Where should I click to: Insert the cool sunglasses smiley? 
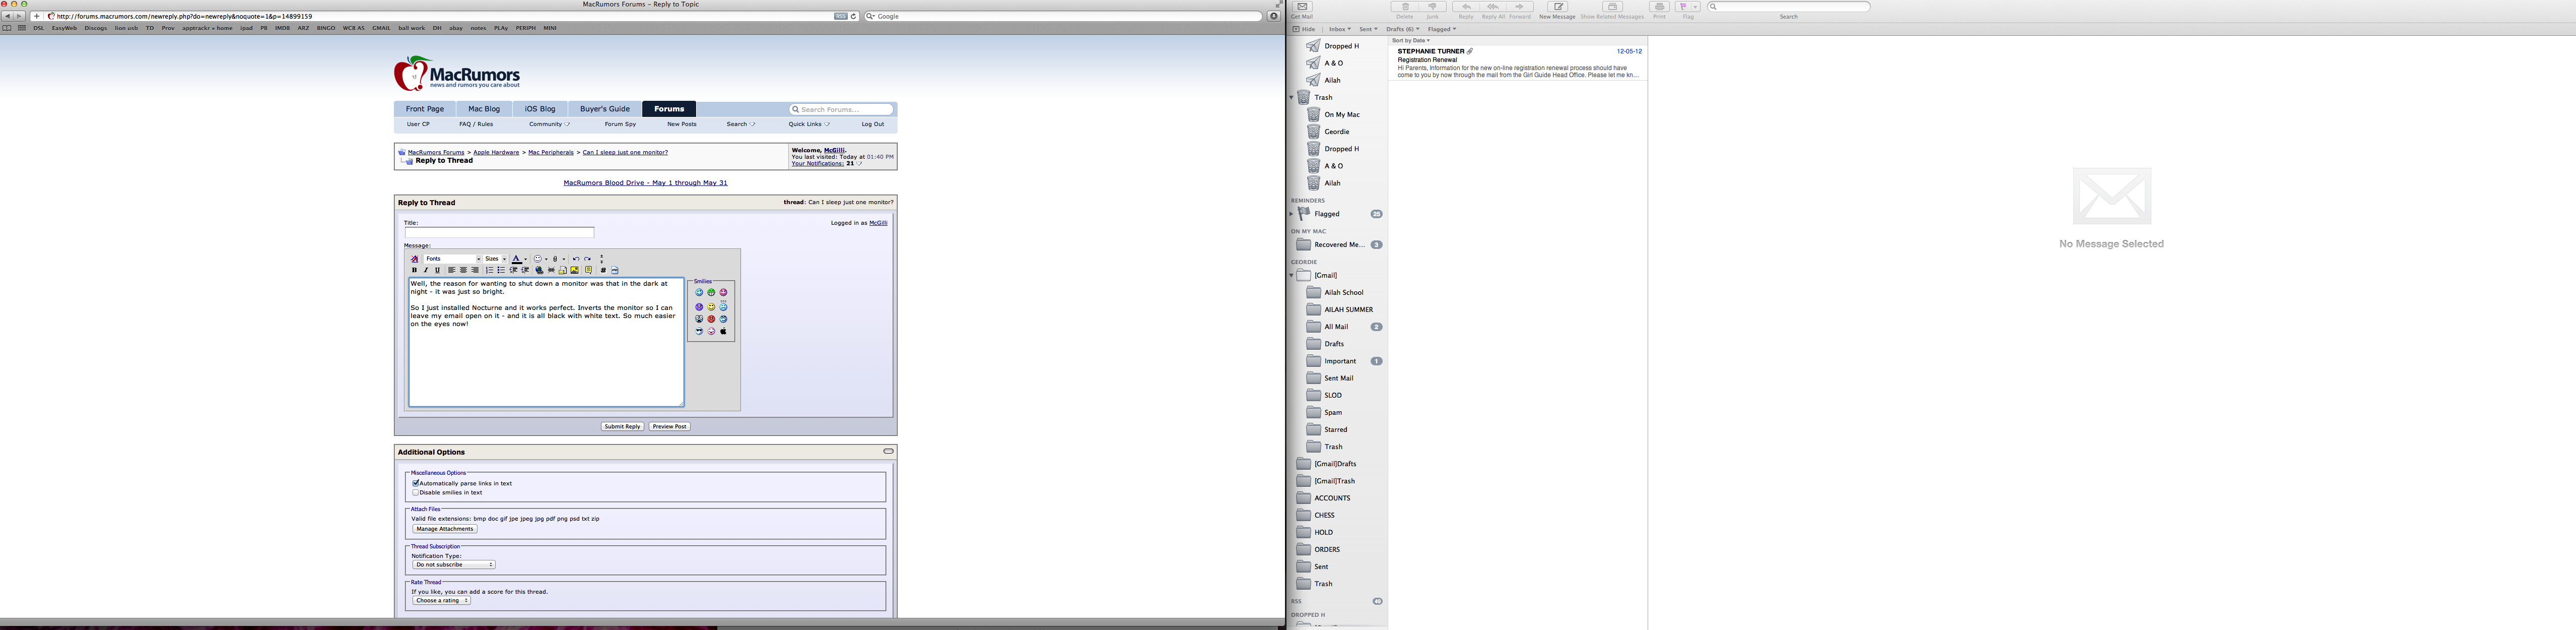click(x=699, y=331)
